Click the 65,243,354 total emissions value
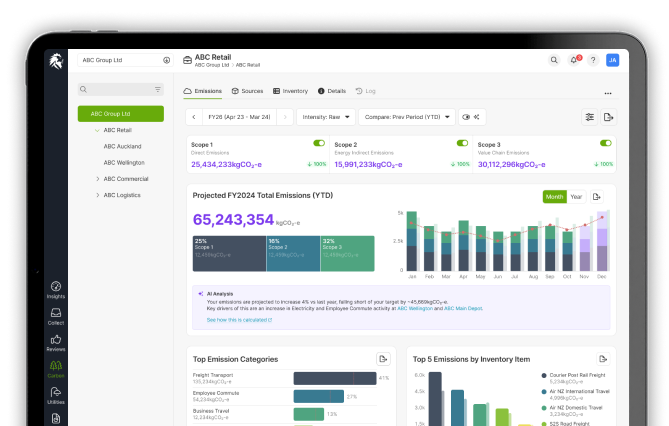 (233, 219)
